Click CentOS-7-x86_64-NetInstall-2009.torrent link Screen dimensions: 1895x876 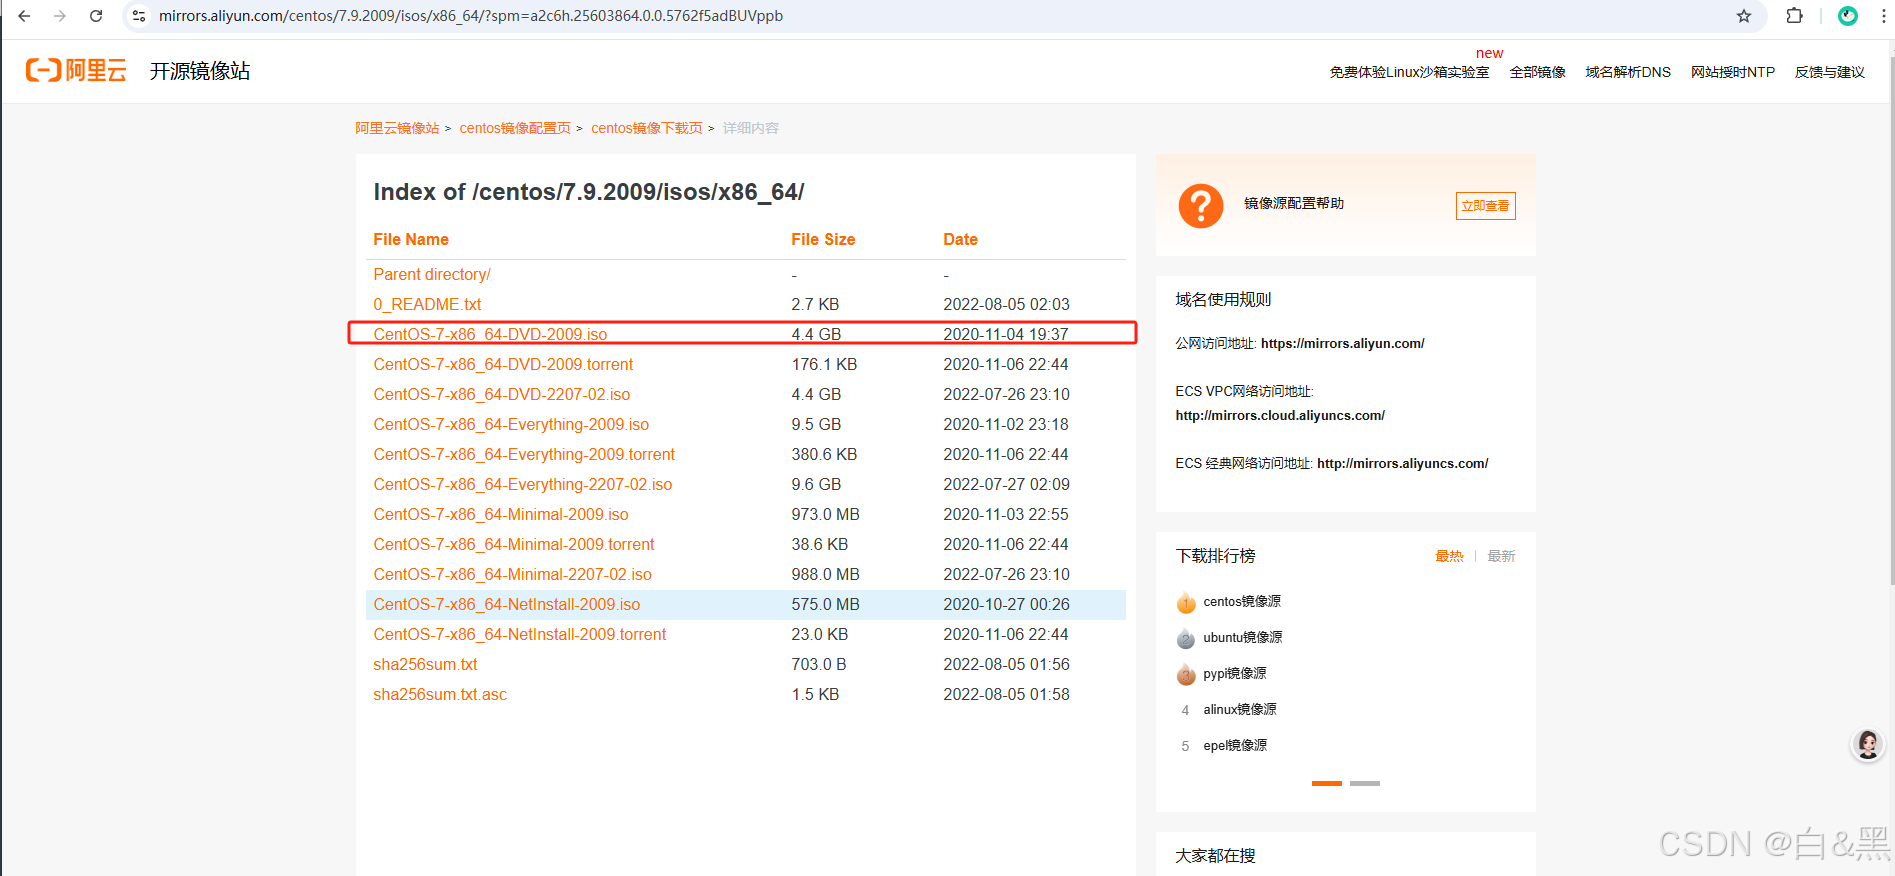pos(520,634)
